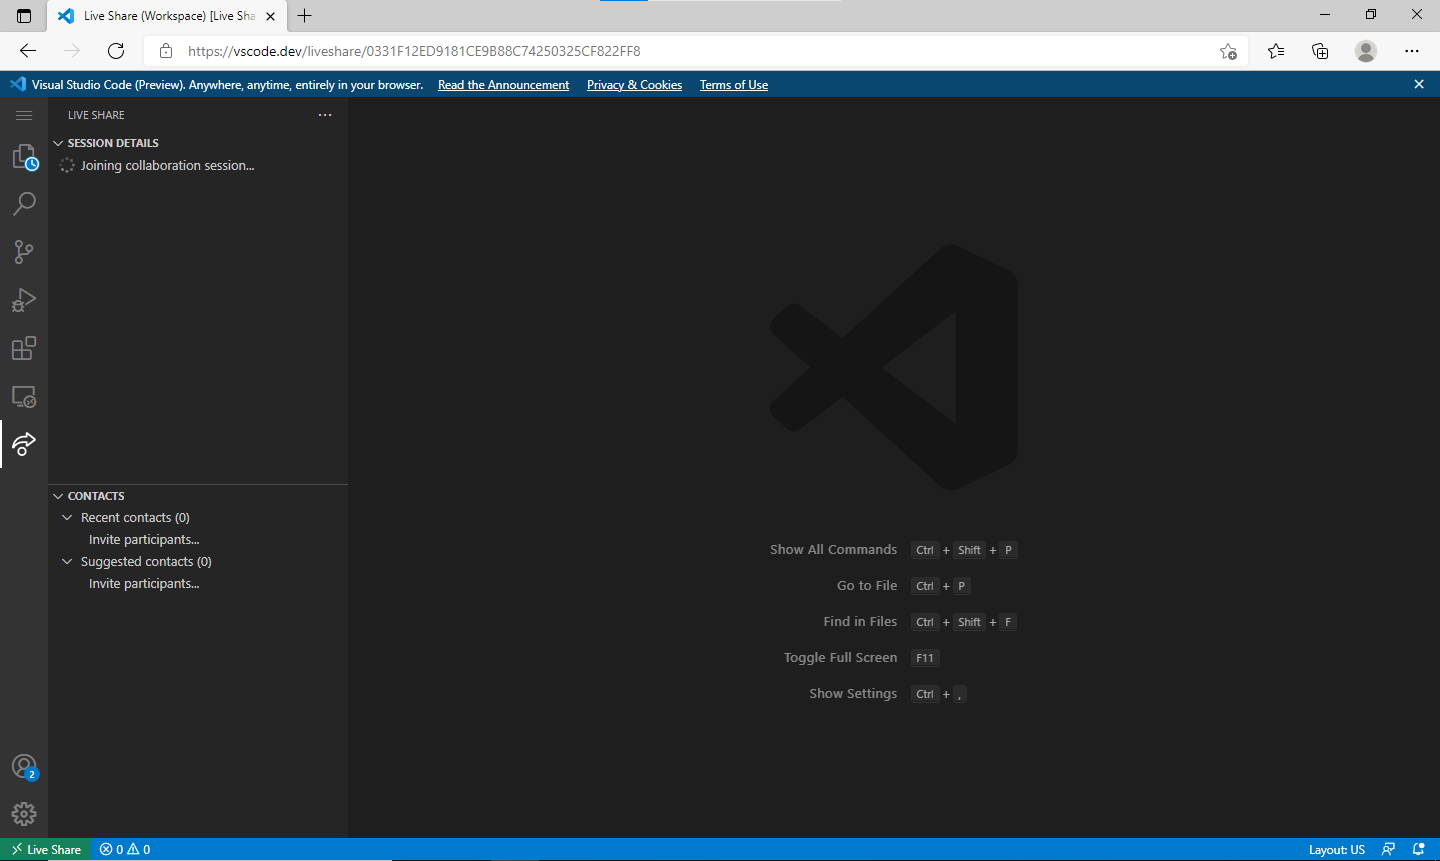Screen dimensions: 1440x861
Task: Open Live Share views and more actions menu
Action: tap(325, 115)
